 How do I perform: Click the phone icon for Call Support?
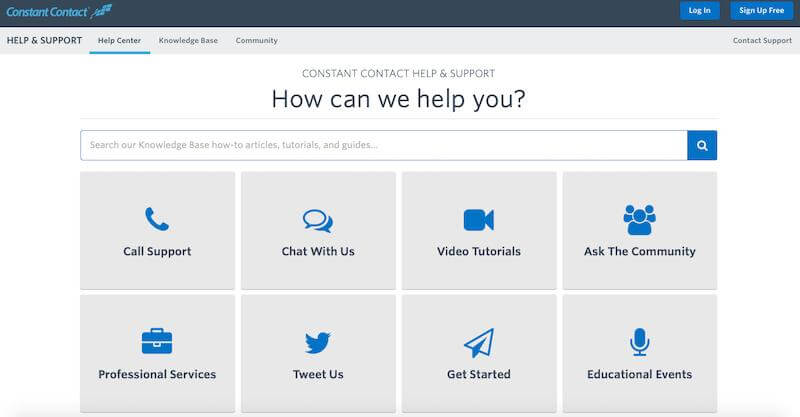[157, 219]
